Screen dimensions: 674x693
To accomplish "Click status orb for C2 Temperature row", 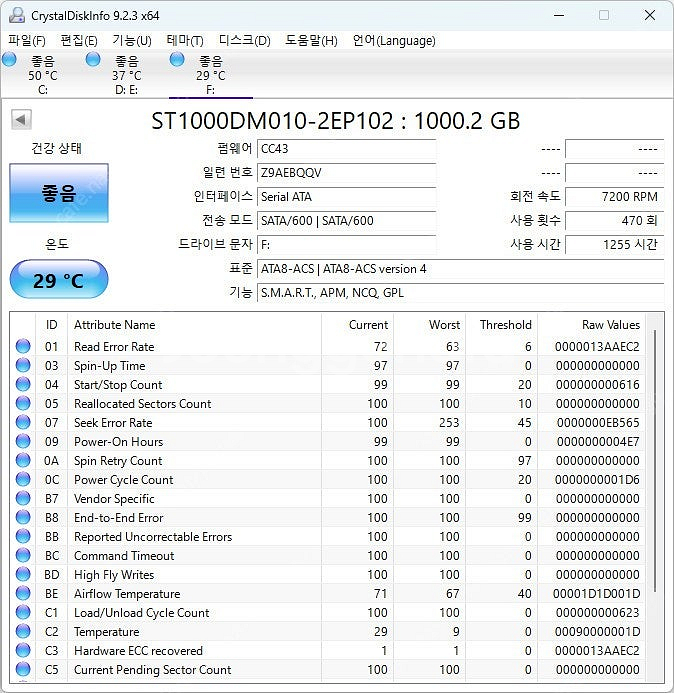I will point(23,631).
